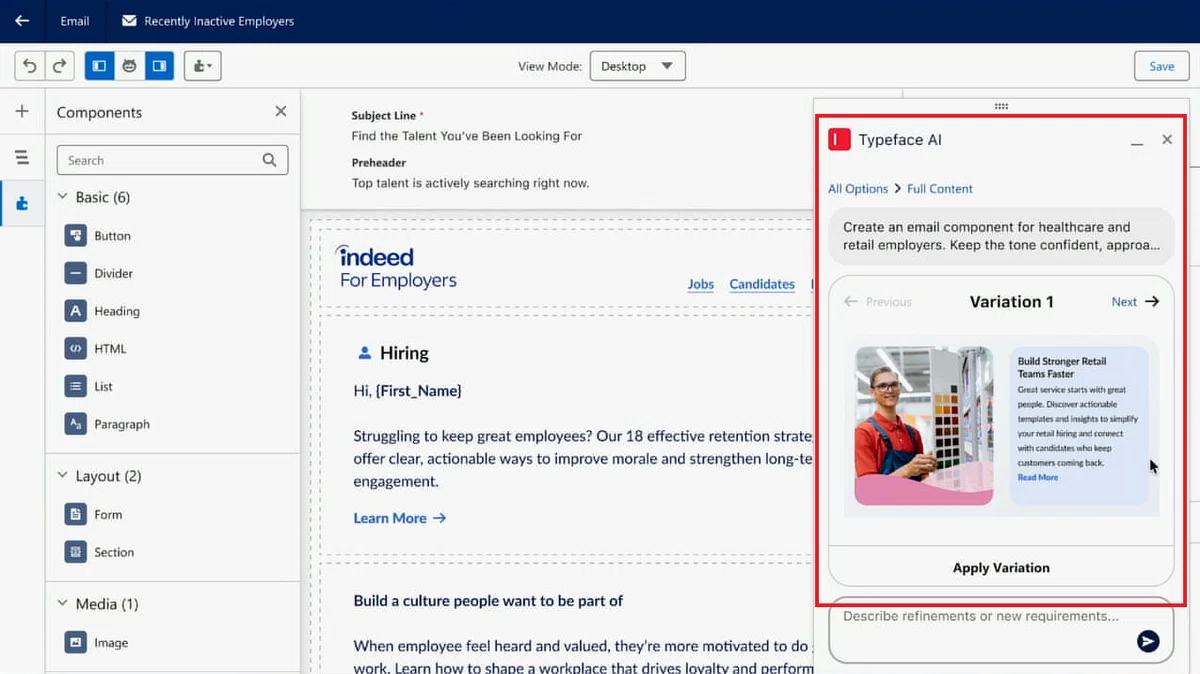1200x674 pixels.
Task: Click the Full Content breadcrumb
Action: click(940, 189)
